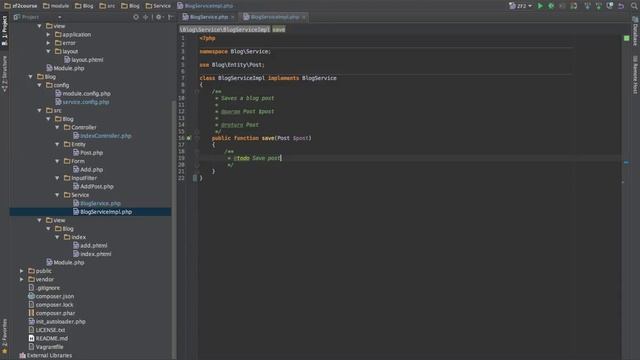Click Collapse All icon in Project panel

click(146, 17)
